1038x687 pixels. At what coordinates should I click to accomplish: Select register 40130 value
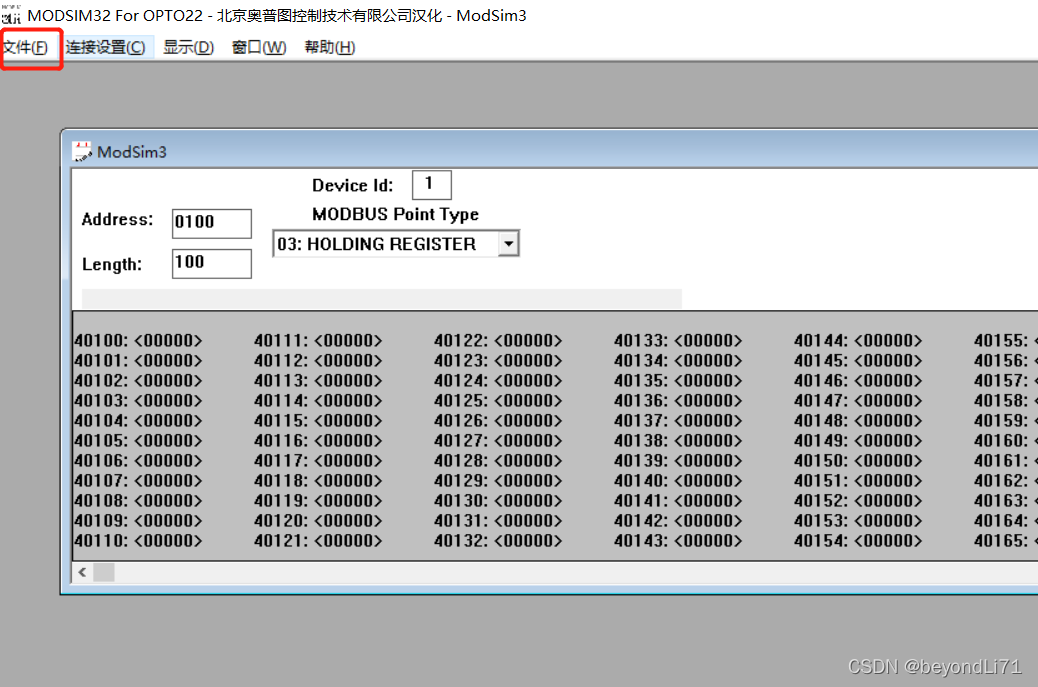(x=528, y=500)
